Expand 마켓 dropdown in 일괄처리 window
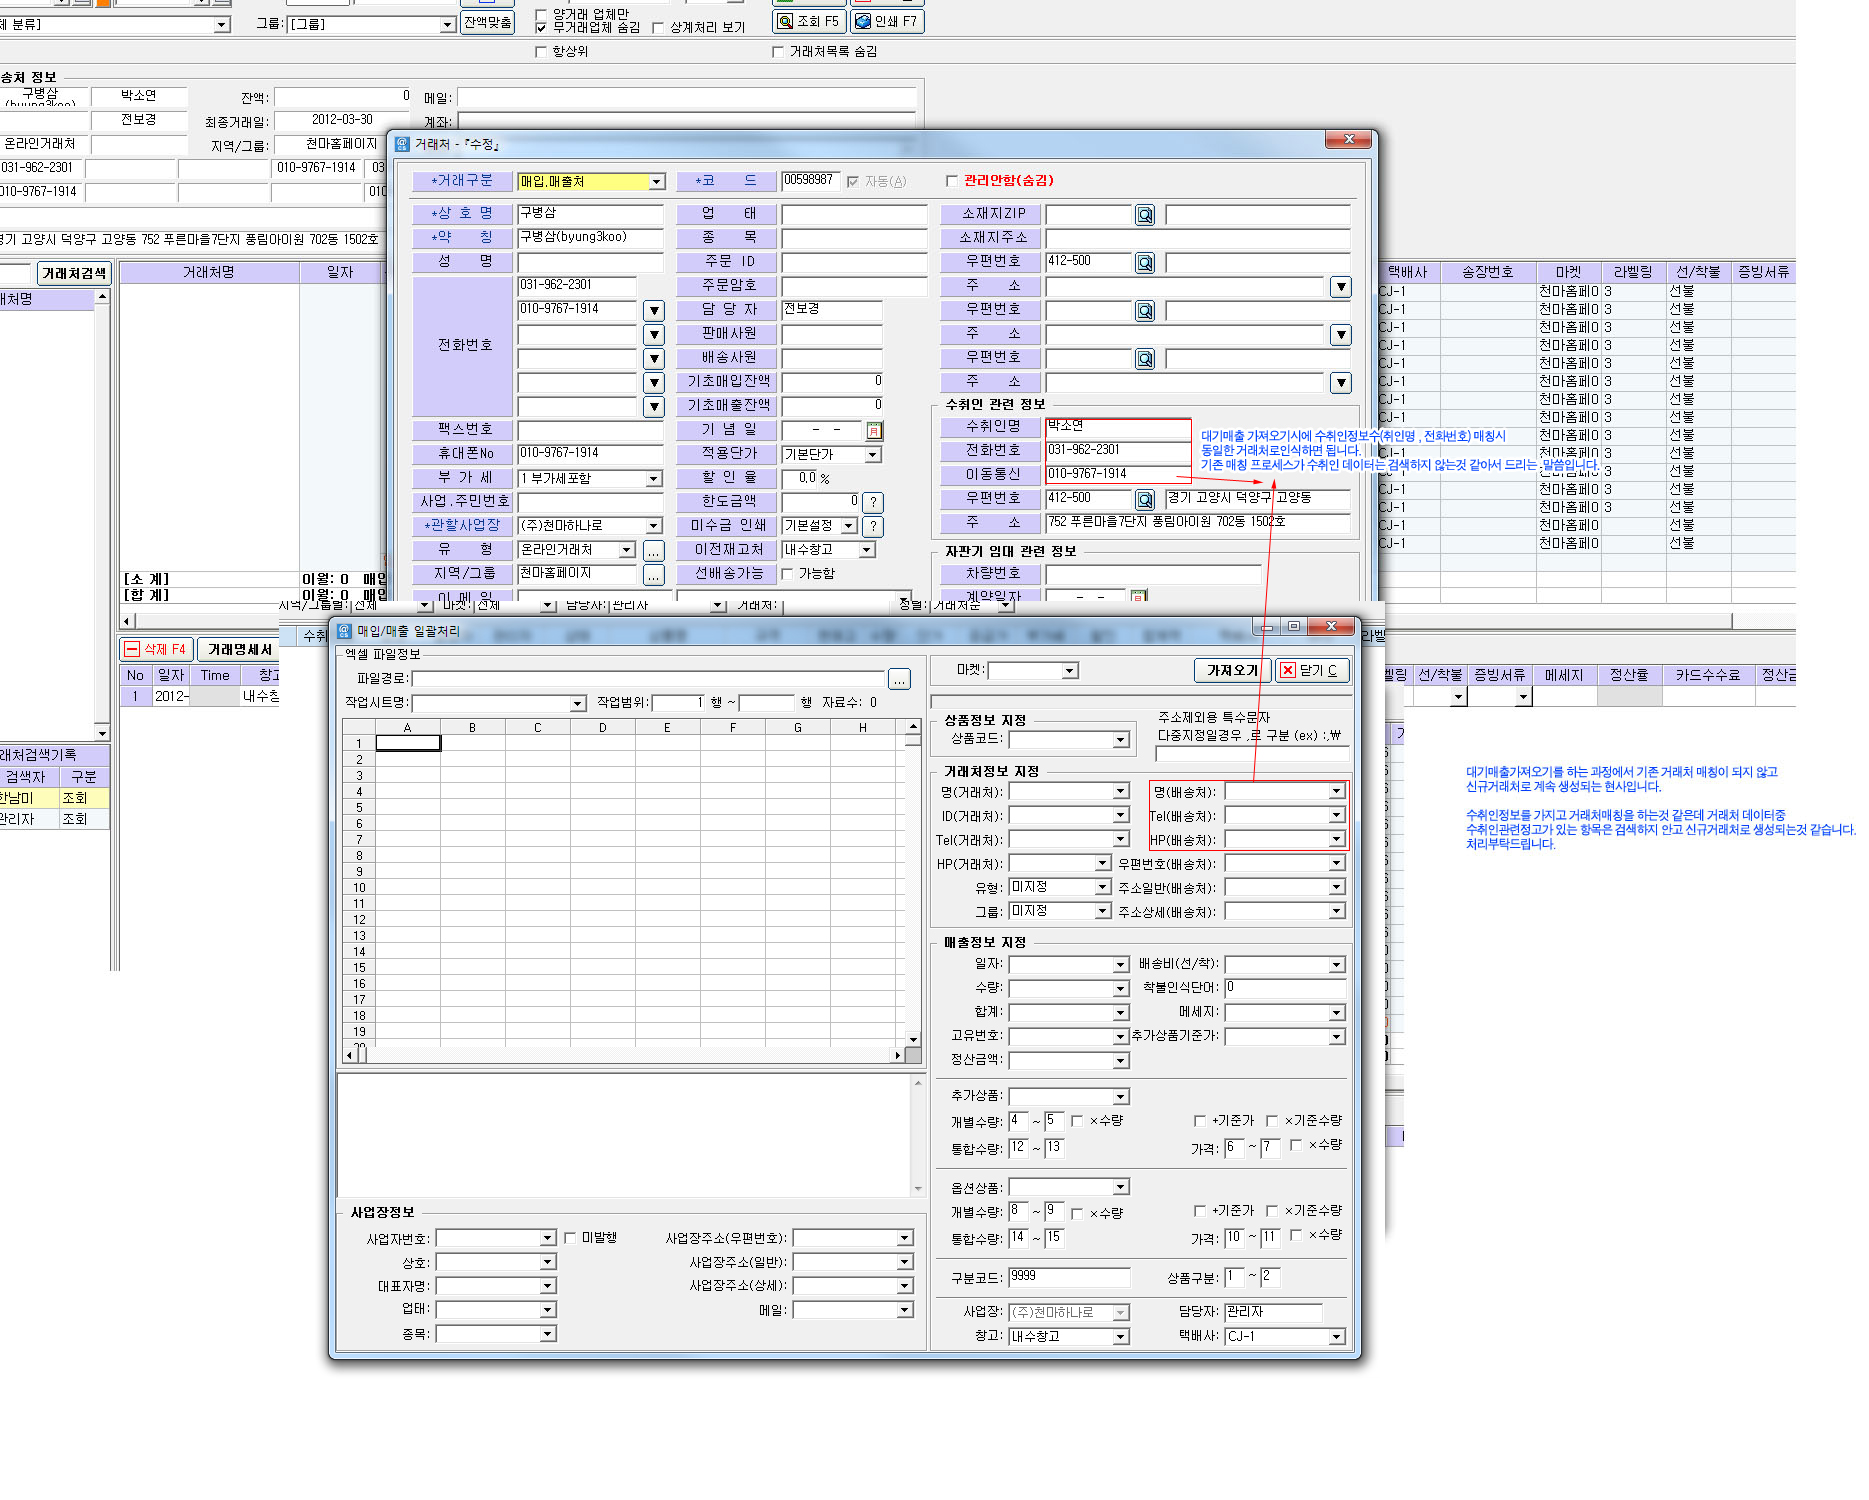The width and height of the screenshot is (1869, 1500). click(1070, 671)
